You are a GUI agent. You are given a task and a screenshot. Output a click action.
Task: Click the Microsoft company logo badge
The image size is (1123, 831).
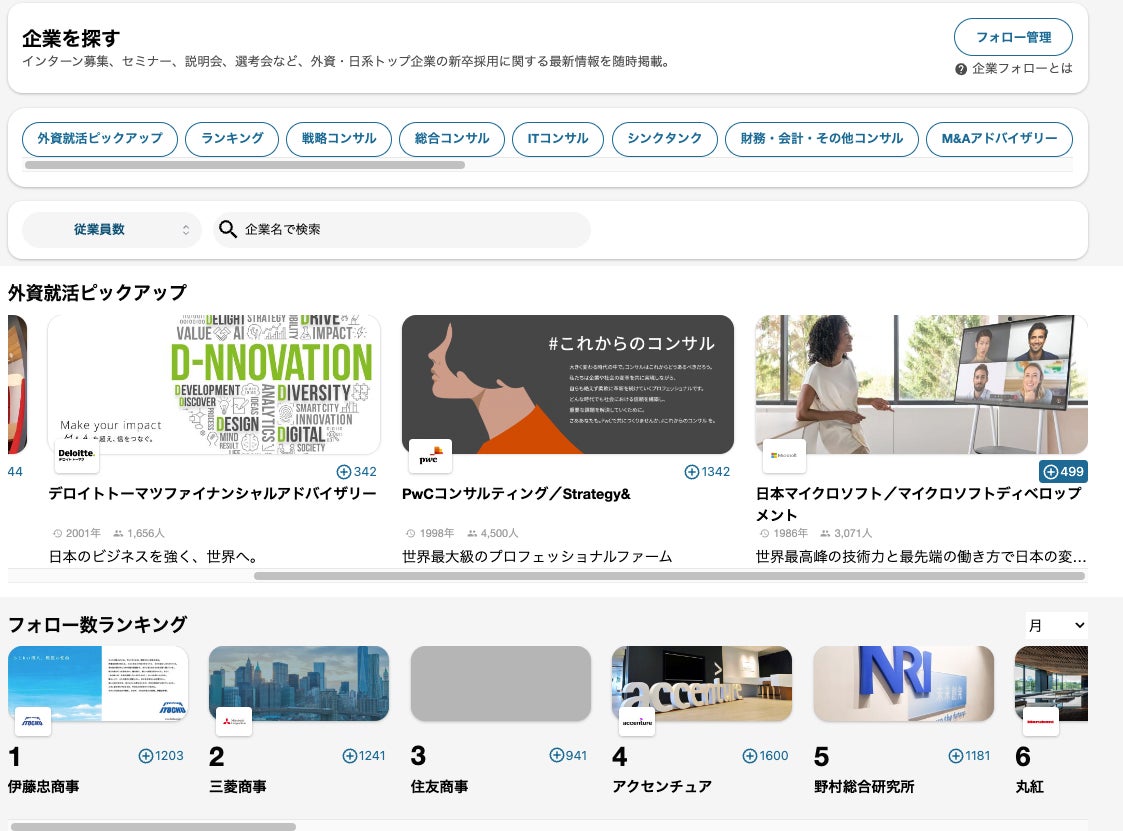(x=784, y=456)
